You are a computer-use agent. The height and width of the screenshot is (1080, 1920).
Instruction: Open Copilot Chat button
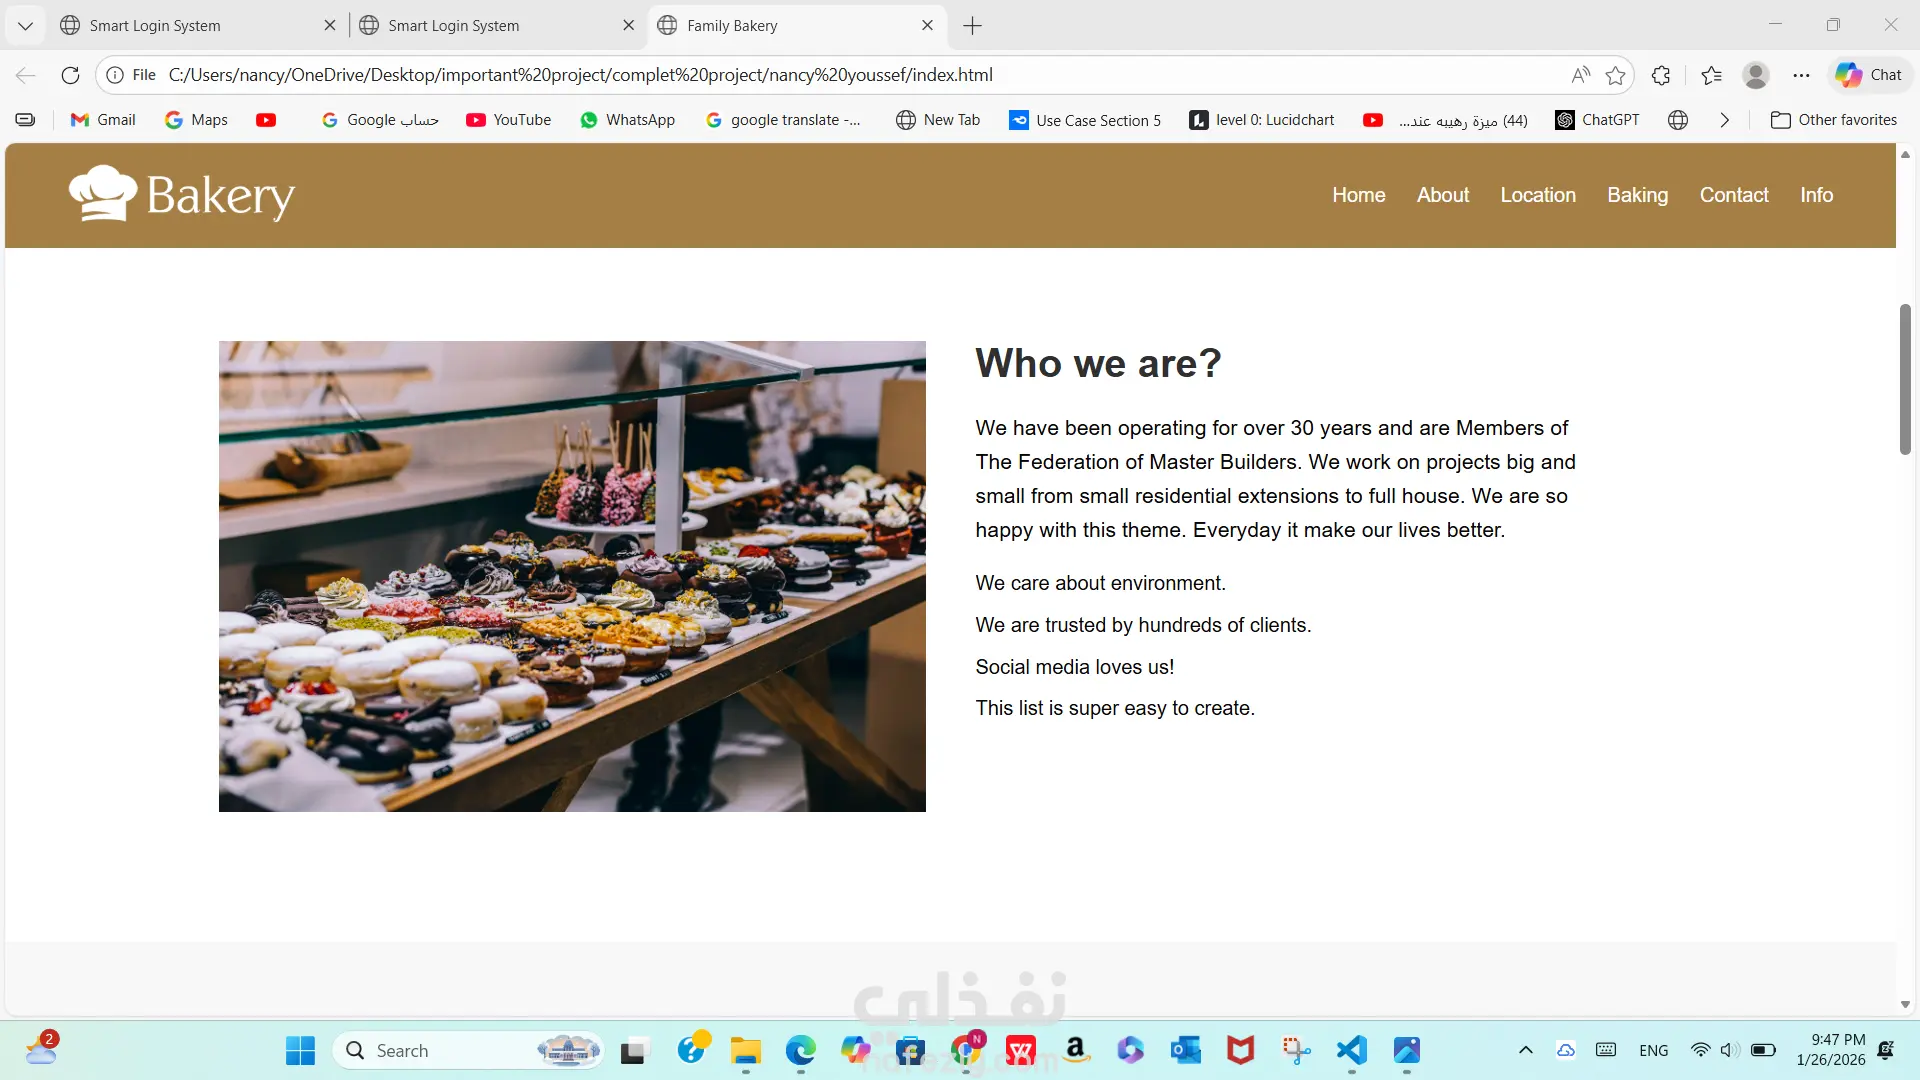1868,75
